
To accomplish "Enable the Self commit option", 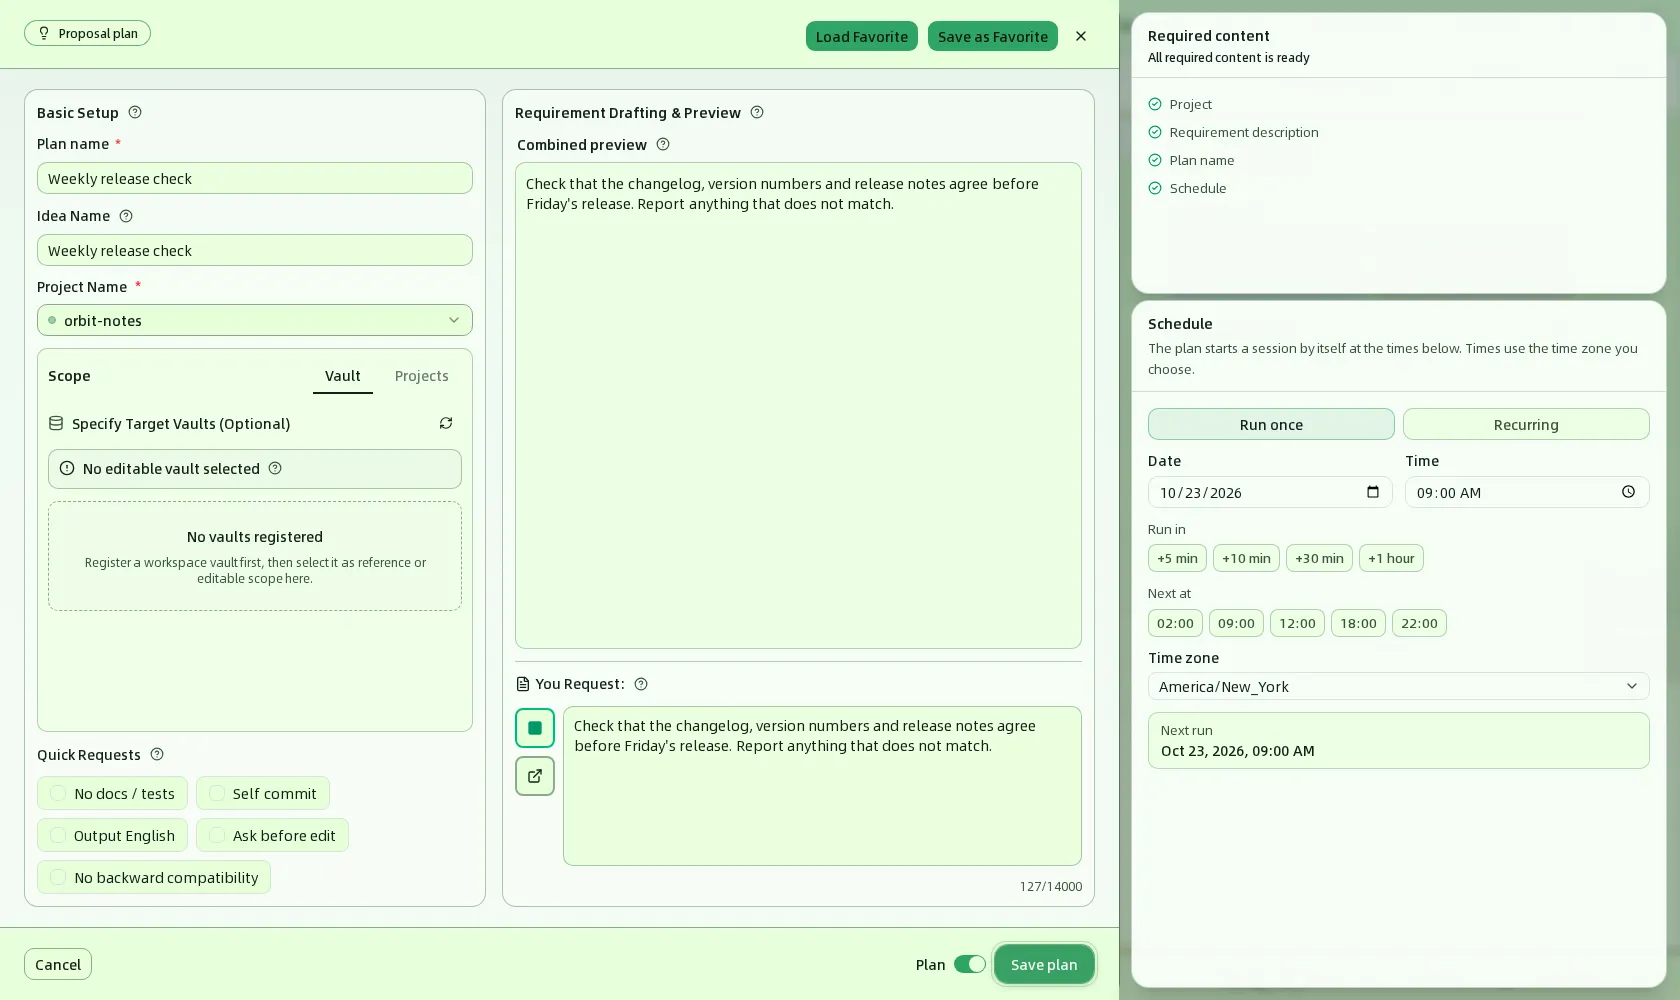I will tap(263, 793).
